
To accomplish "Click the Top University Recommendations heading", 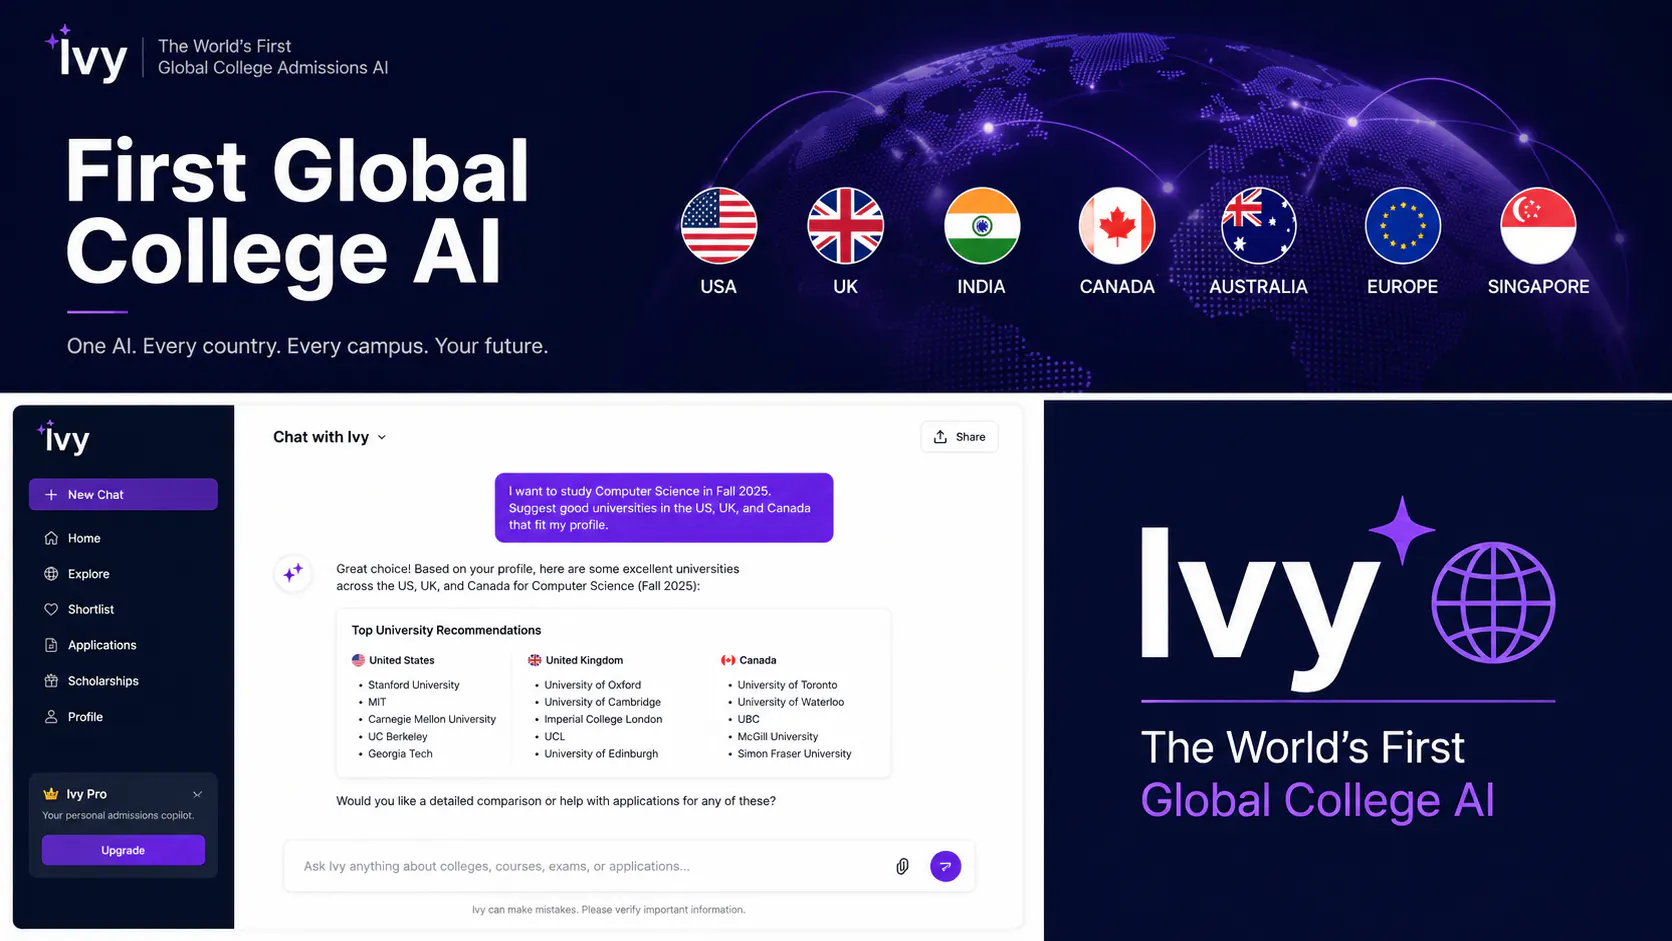I will click(x=446, y=630).
